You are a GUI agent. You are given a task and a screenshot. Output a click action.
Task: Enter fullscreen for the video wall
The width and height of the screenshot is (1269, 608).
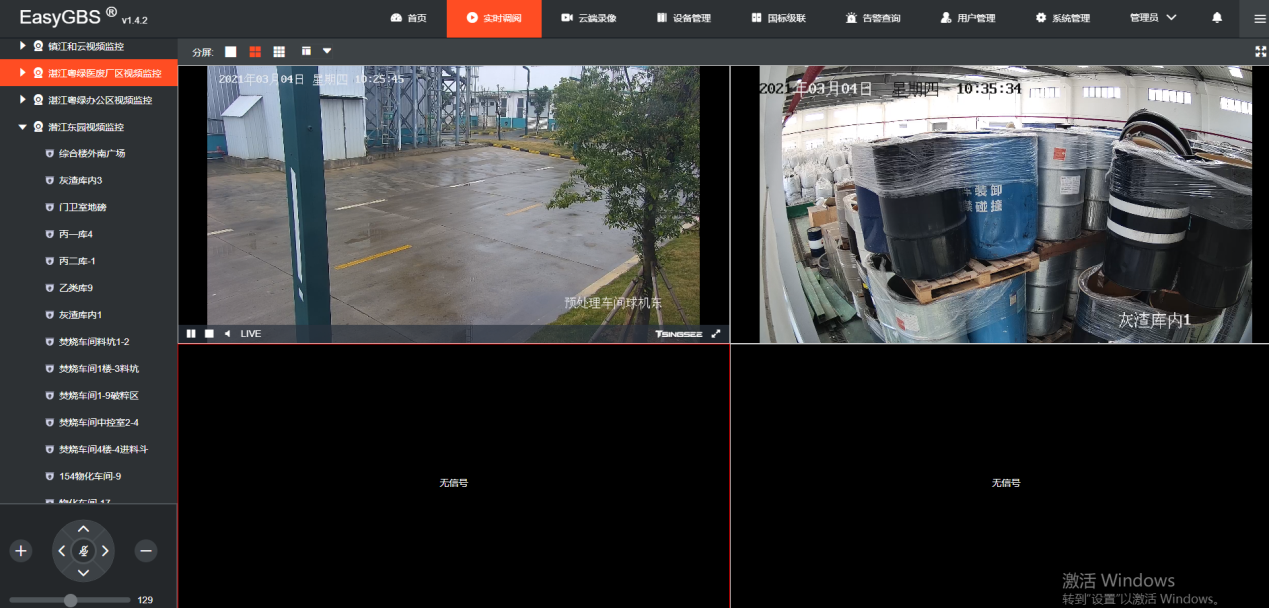click(1260, 51)
